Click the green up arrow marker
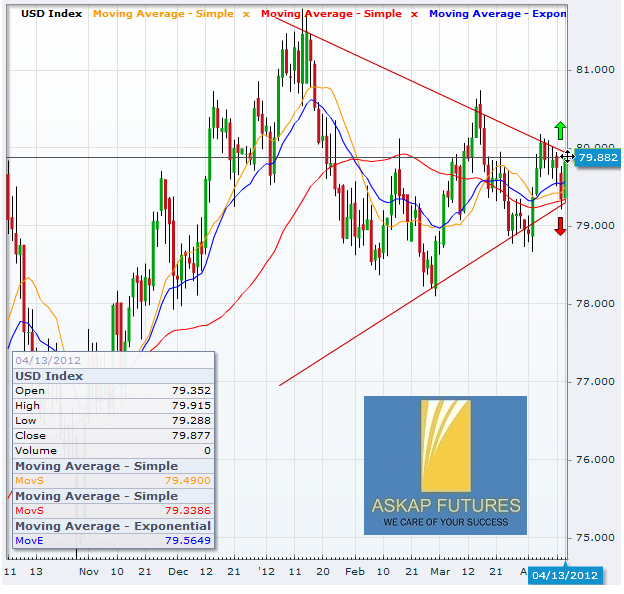 pos(561,130)
